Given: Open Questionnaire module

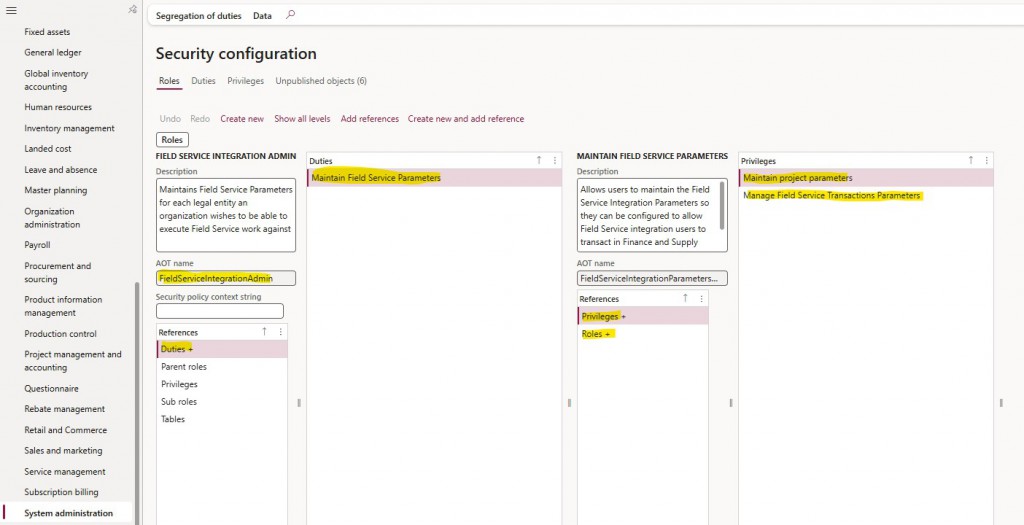Looking at the screenshot, I should click(x=51, y=389).
